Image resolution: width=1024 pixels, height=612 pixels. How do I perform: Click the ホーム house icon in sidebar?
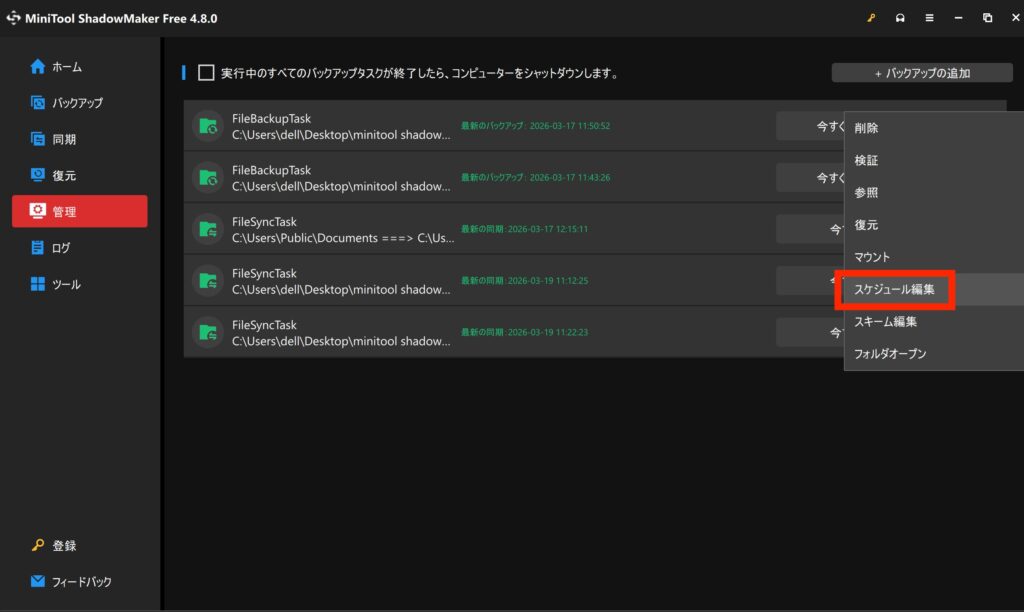click(x=38, y=67)
